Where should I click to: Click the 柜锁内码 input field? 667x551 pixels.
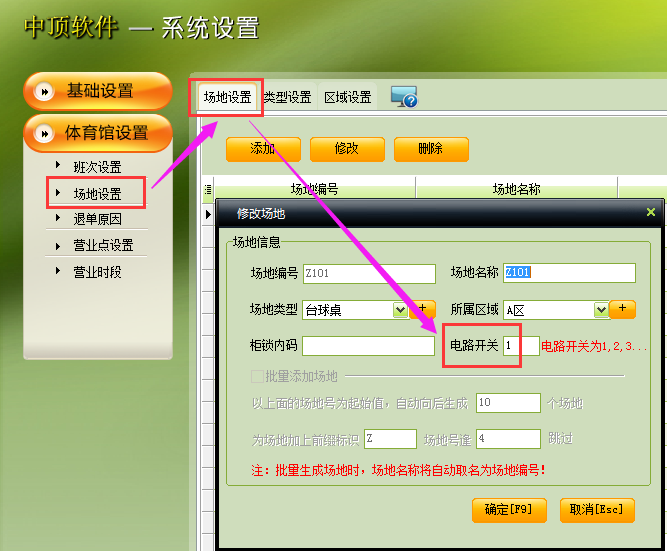[x=368, y=346]
